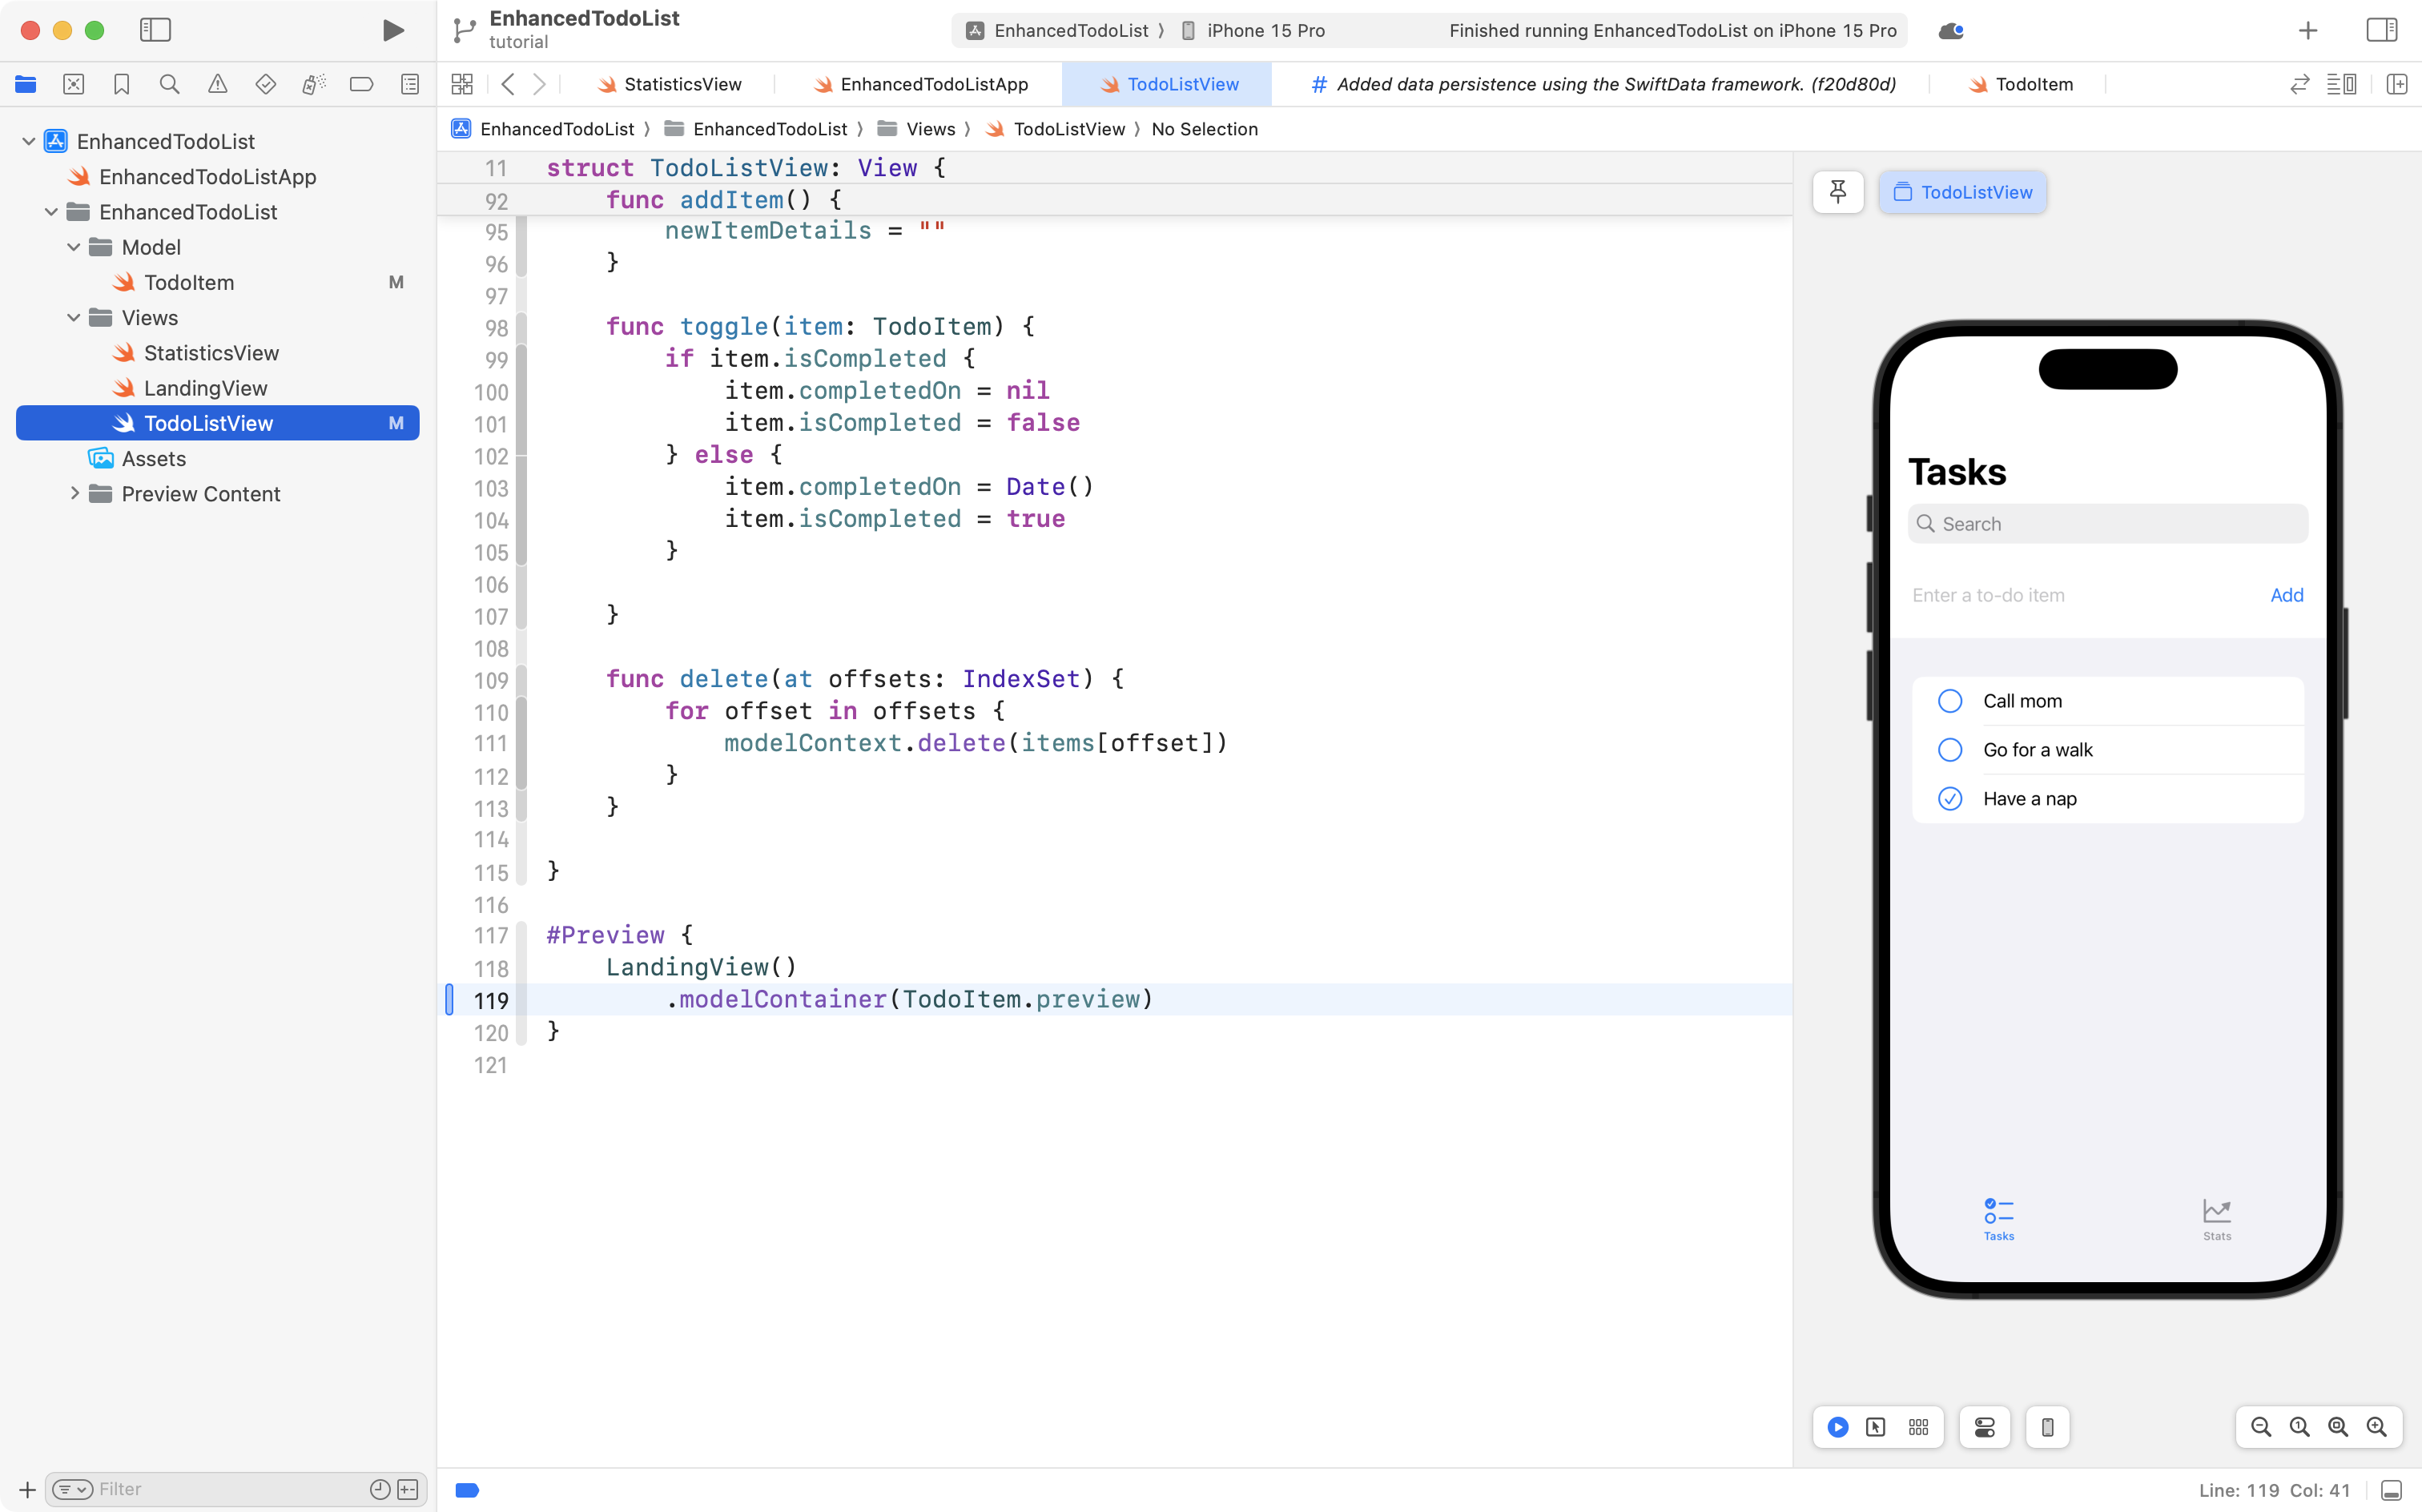Collapse the Model group in the navigator
The height and width of the screenshot is (1512, 2422).
[x=72, y=247]
